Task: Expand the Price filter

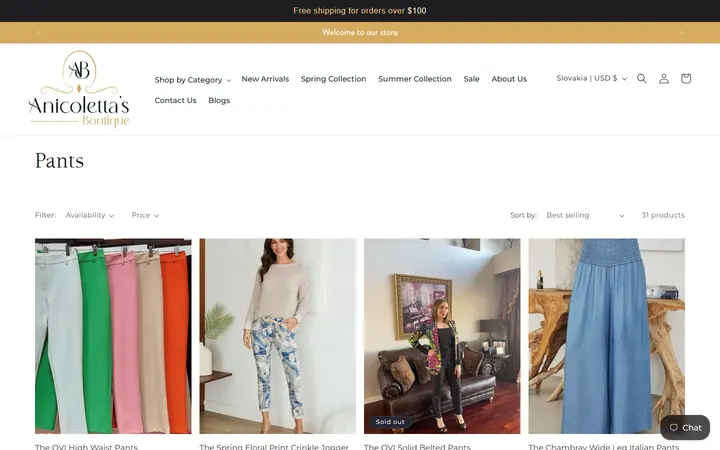Action: click(x=145, y=215)
